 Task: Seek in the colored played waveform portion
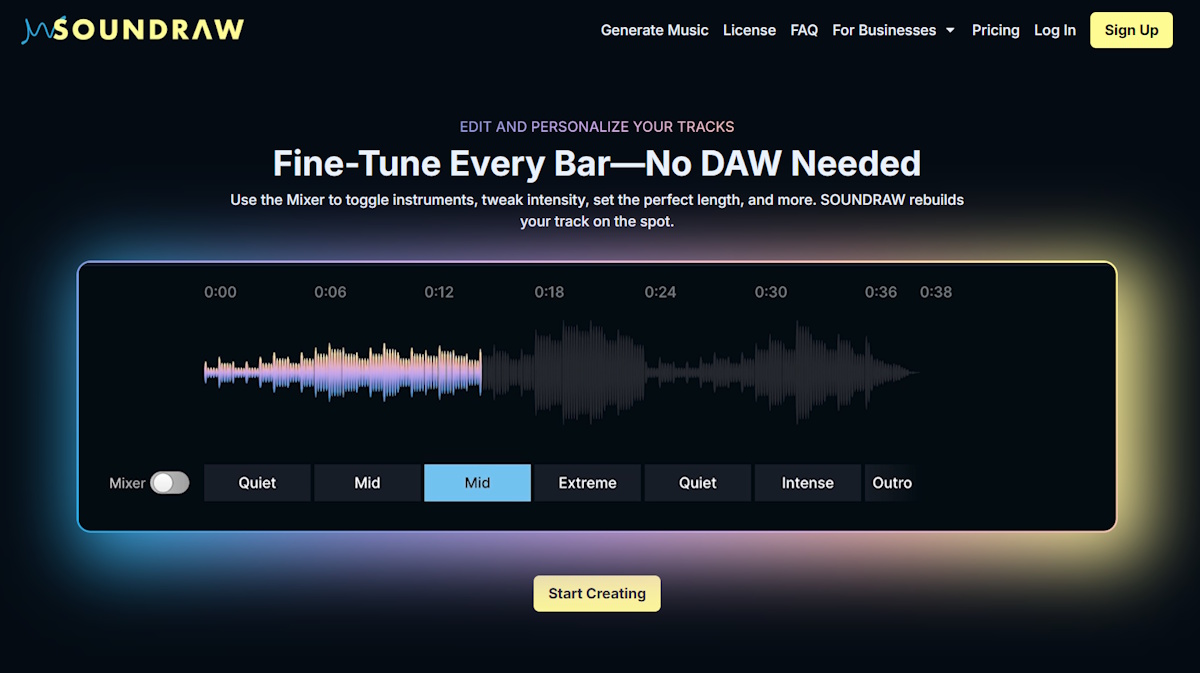[343, 372]
